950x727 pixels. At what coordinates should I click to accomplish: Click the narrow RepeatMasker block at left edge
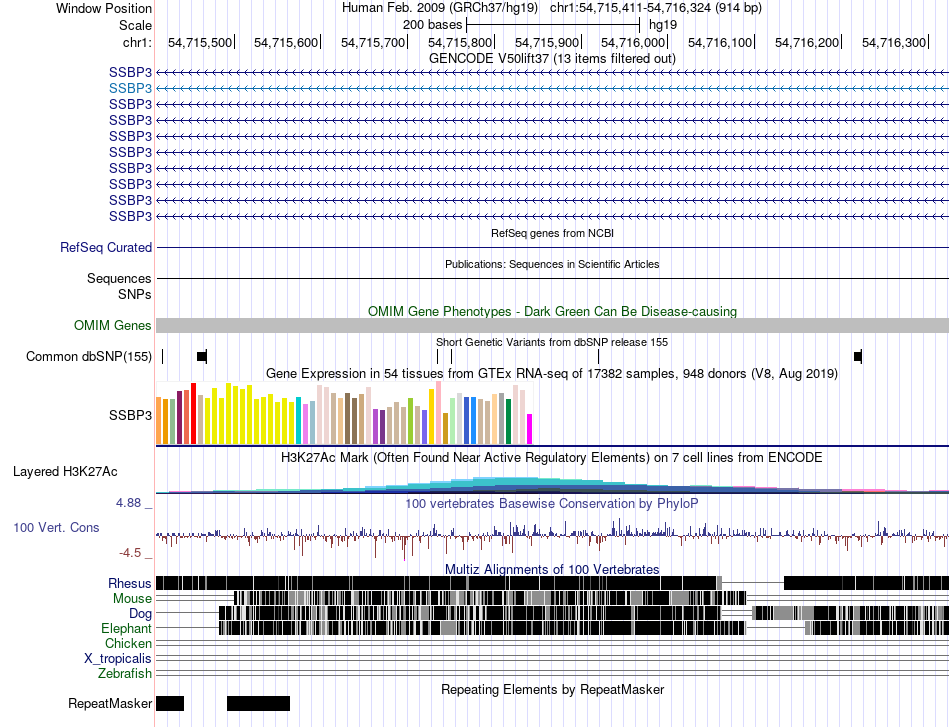click(170, 703)
